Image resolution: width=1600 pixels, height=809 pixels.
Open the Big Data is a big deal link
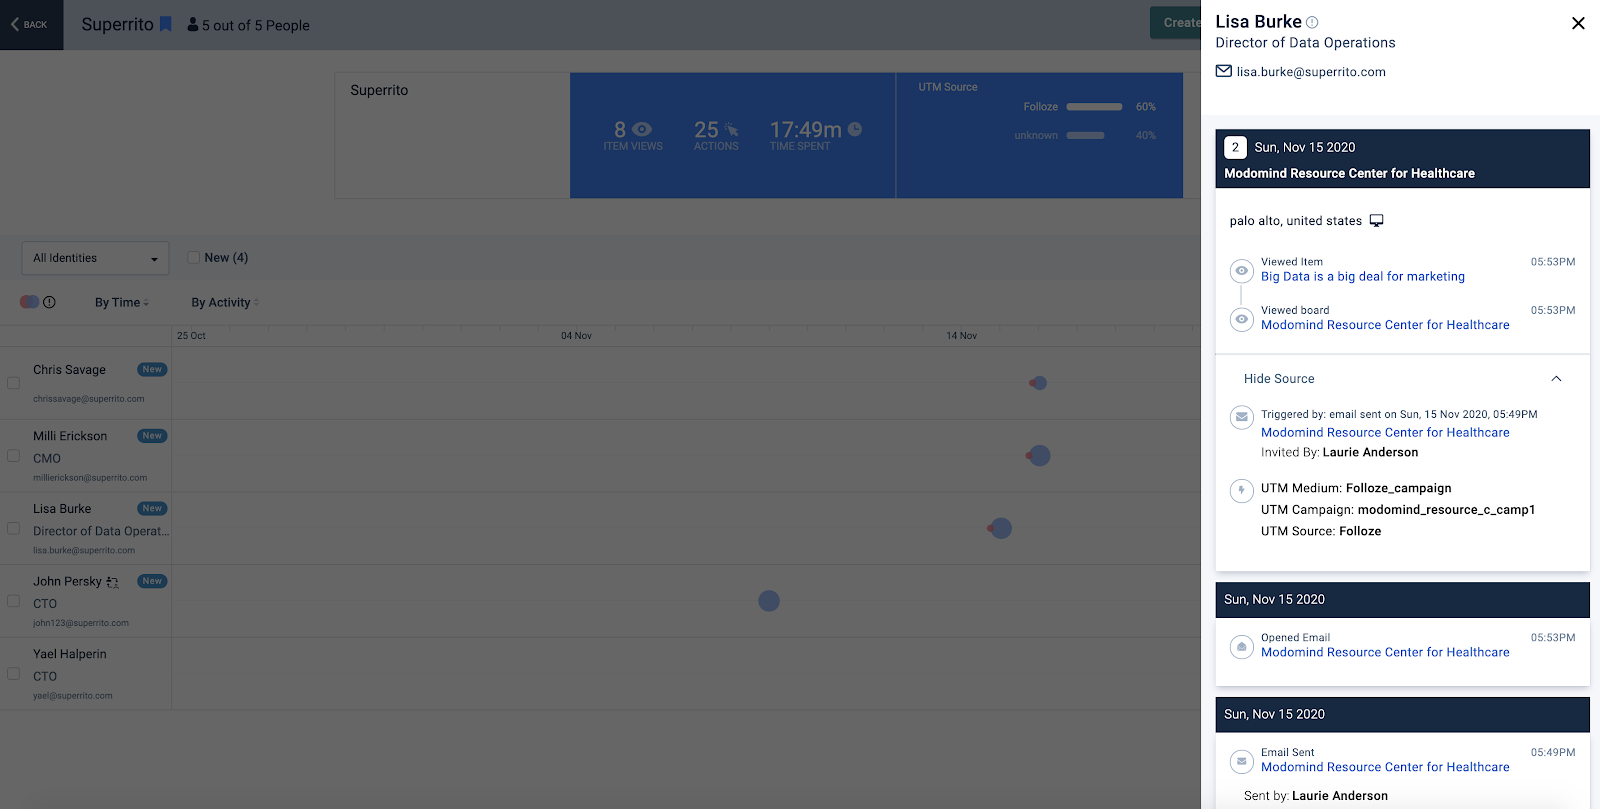coord(1362,277)
